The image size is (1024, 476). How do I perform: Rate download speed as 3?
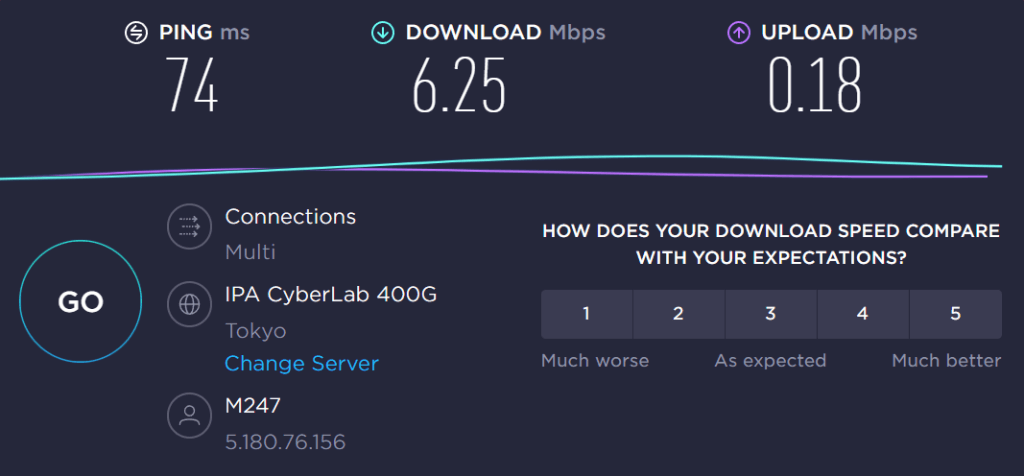point(771,314)
